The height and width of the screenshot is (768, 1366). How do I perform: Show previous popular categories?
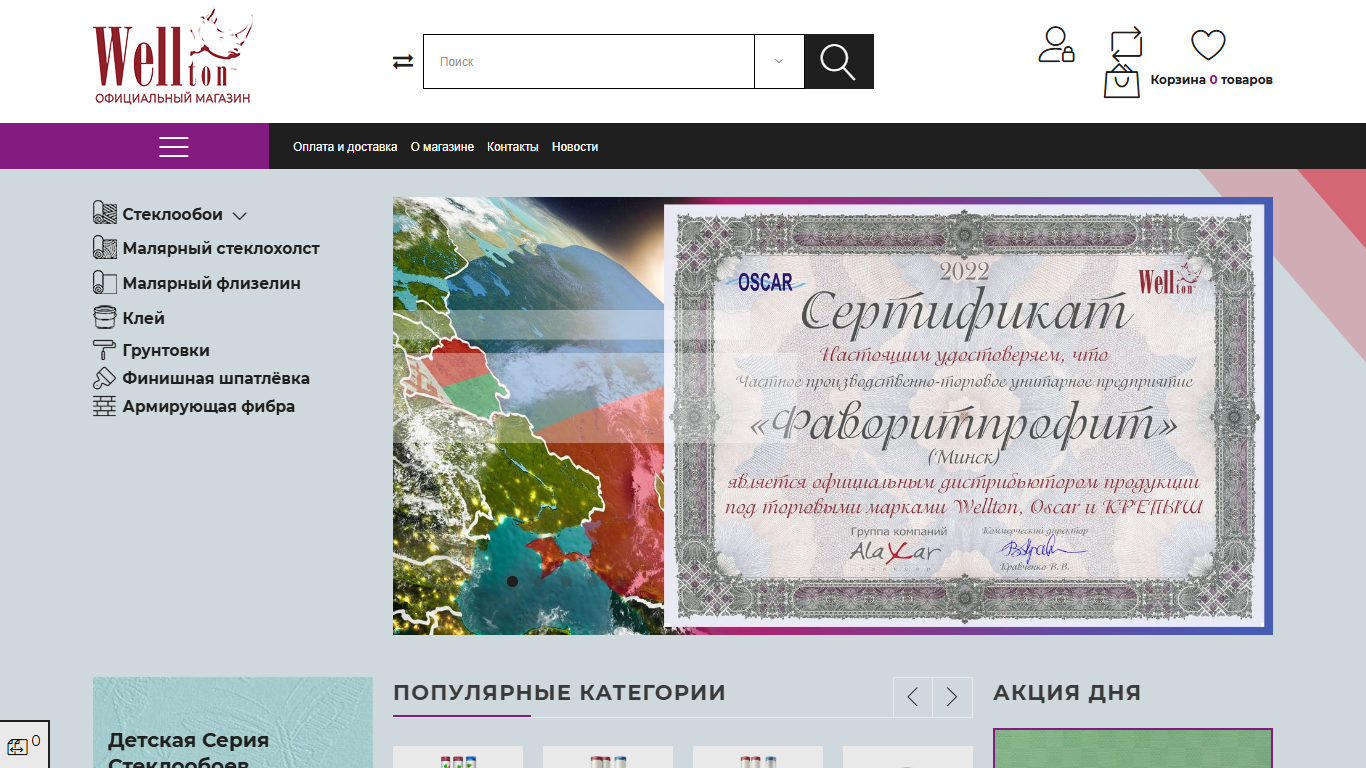913,697
